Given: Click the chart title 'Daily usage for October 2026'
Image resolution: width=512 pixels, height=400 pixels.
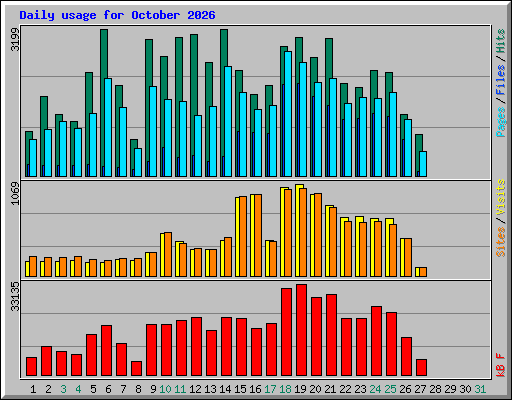Looking at the screenshot, I should (x=117, y=15).
